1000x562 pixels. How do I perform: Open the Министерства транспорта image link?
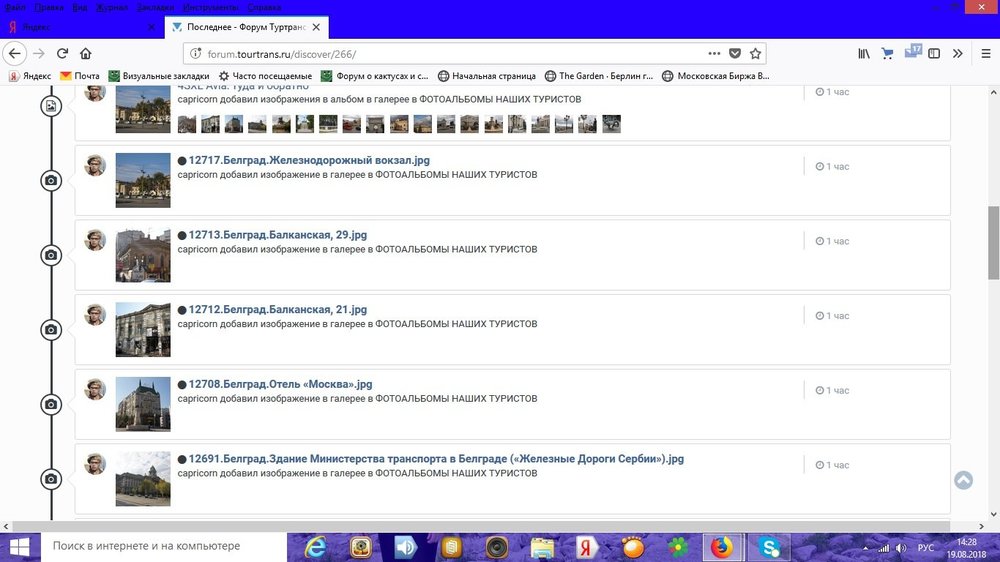coord(436,459)
